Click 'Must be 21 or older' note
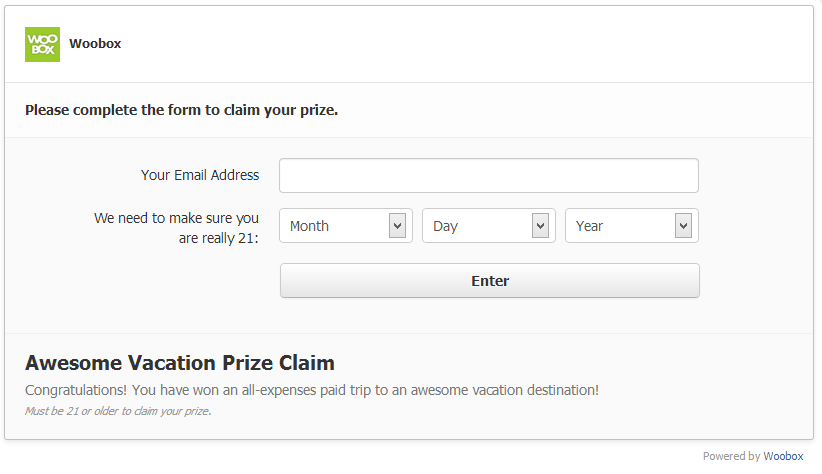Image resolution: width=822 pixels, height=474 pixels. (118, 411)
